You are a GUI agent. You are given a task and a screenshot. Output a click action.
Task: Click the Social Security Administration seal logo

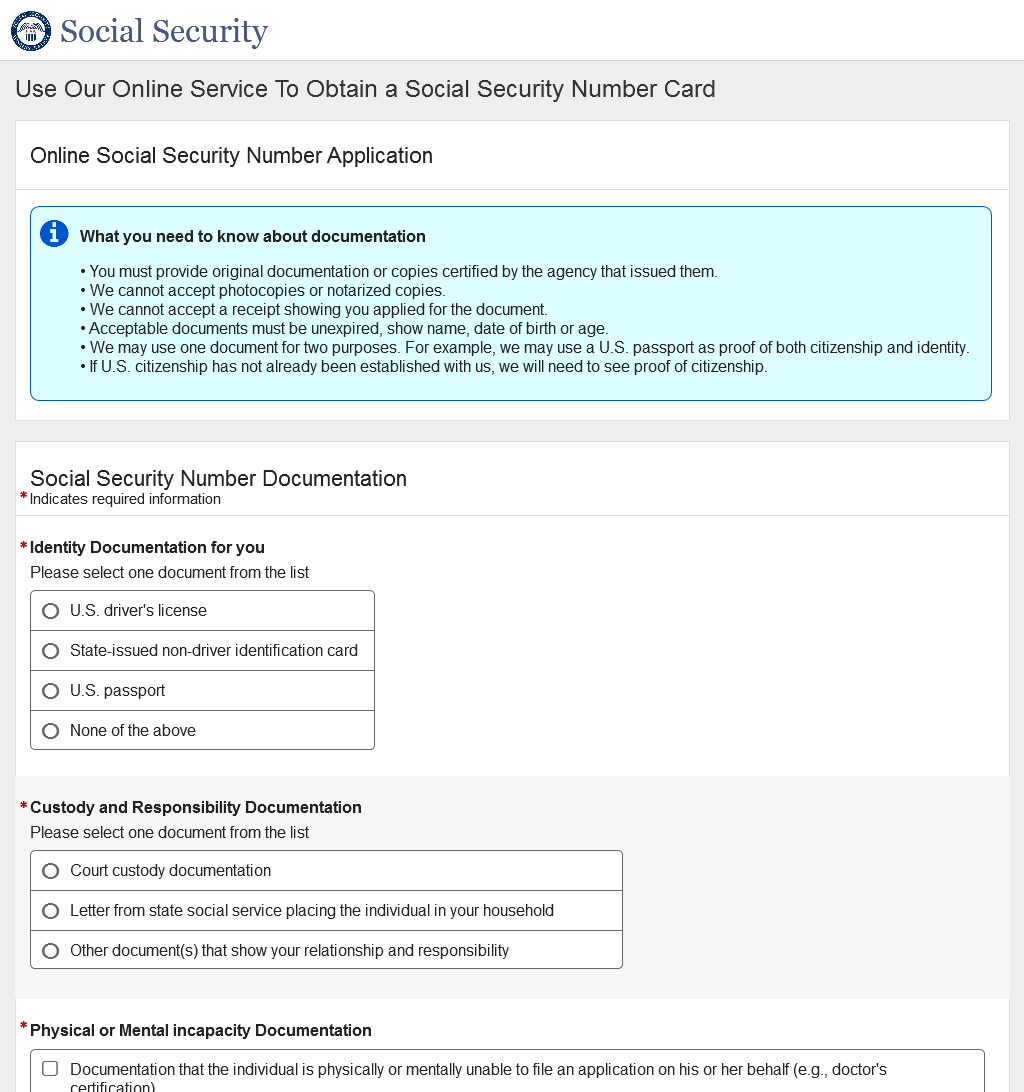click(x=31, y=31)
